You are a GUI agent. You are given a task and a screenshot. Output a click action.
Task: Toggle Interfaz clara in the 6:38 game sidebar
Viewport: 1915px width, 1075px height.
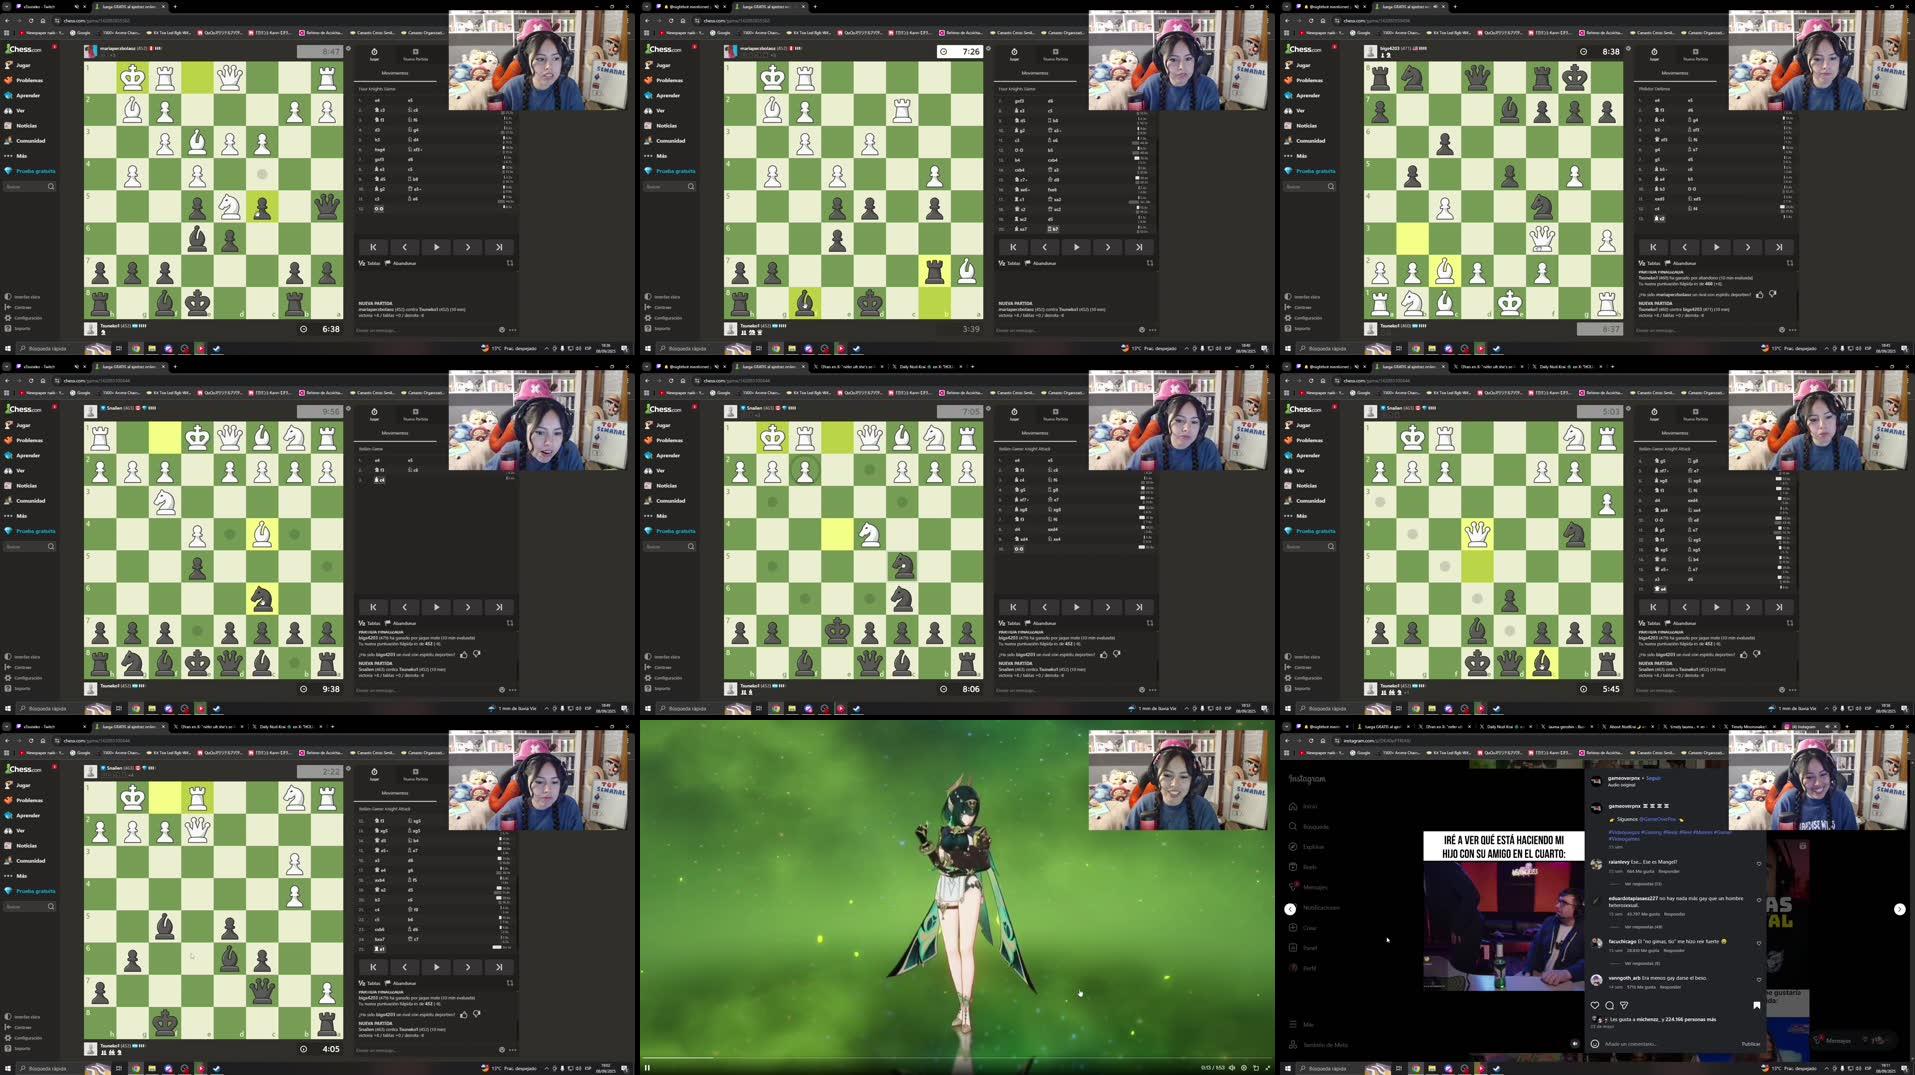(22, 297)
